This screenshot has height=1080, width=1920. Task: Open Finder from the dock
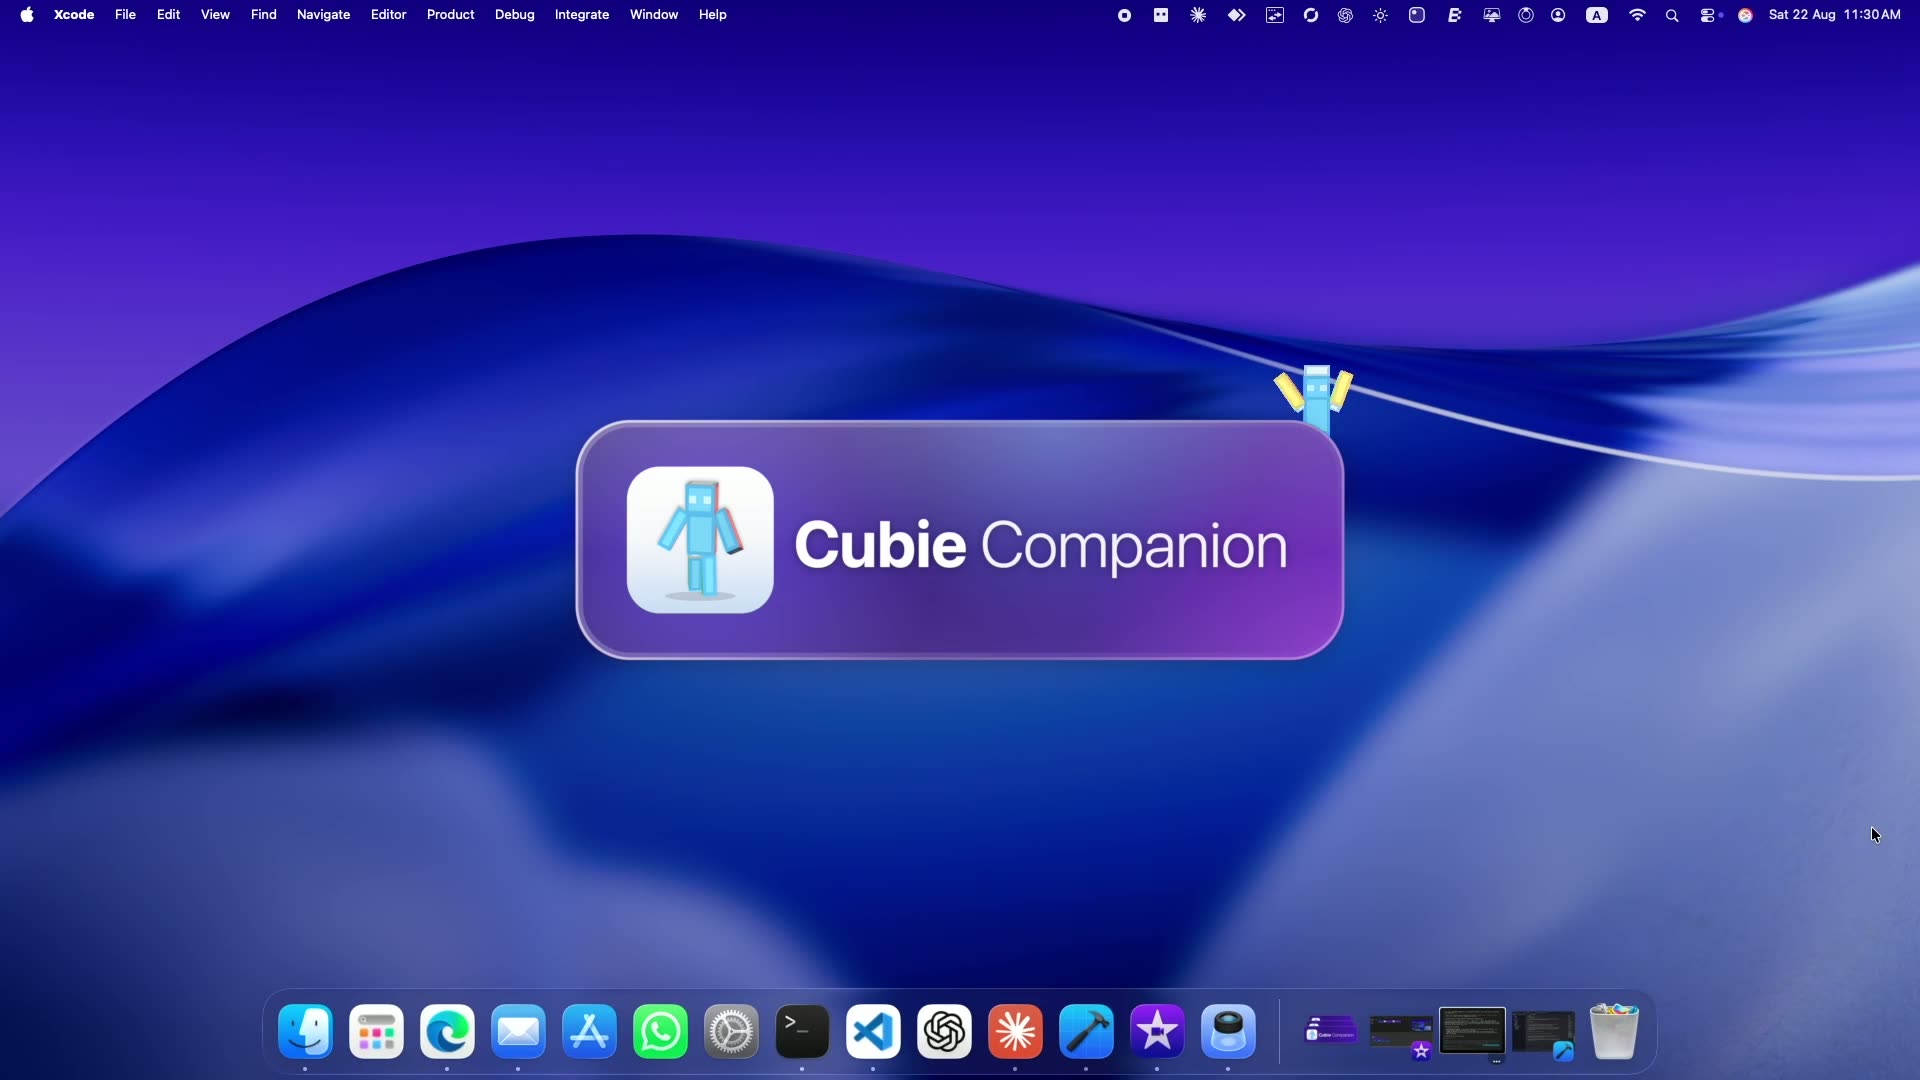point(305,1031)
